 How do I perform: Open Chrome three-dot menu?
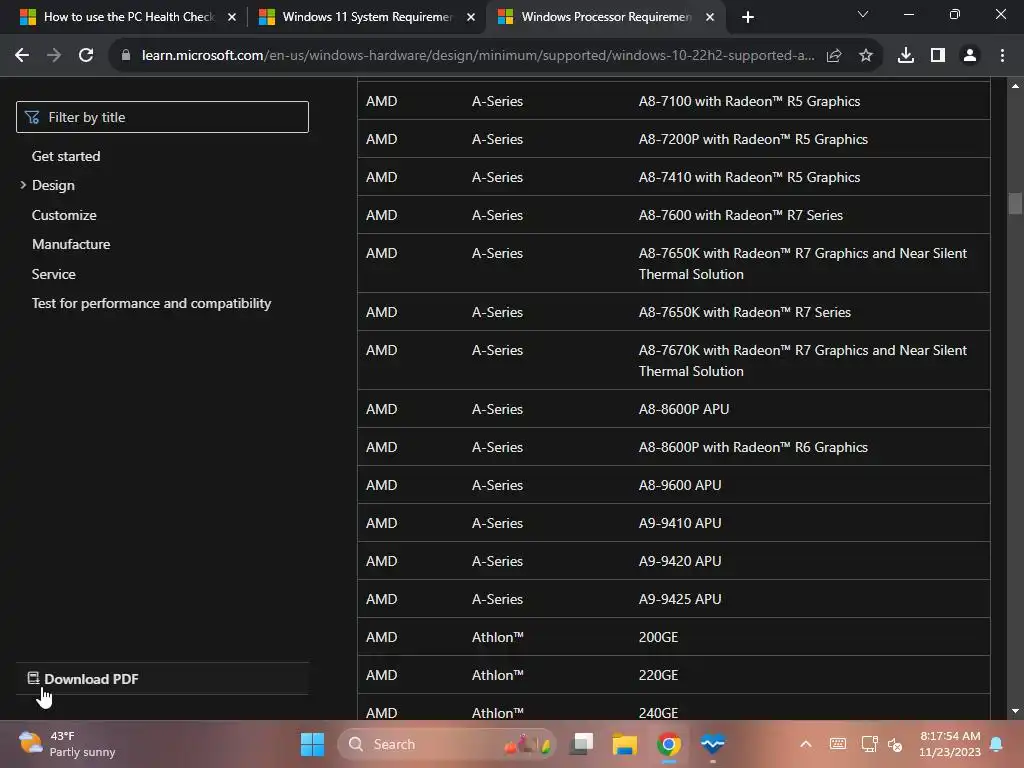pos(1002,56)
